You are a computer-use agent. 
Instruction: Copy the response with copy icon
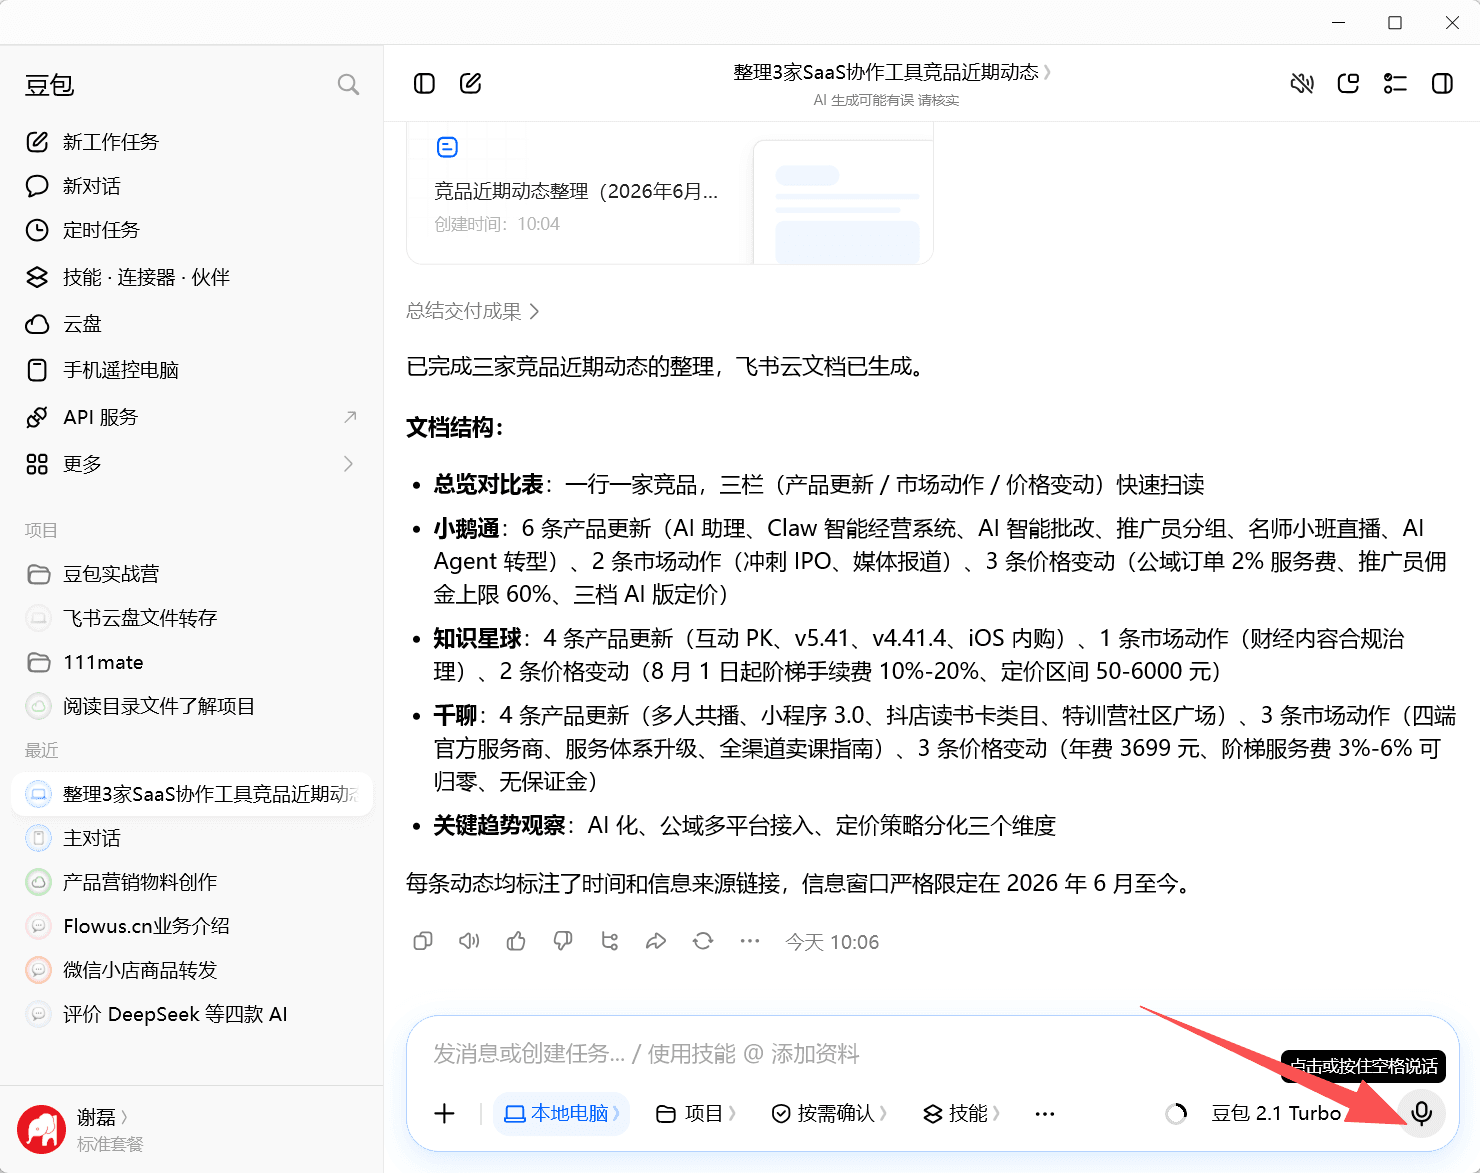coord(423,941)
